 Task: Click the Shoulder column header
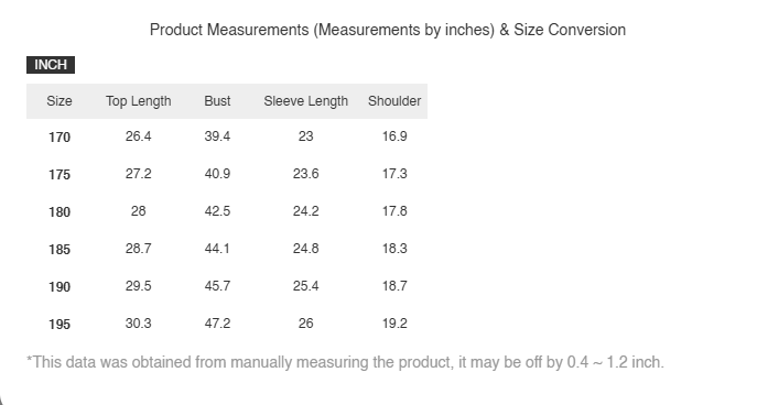click(x=394, y=101)
